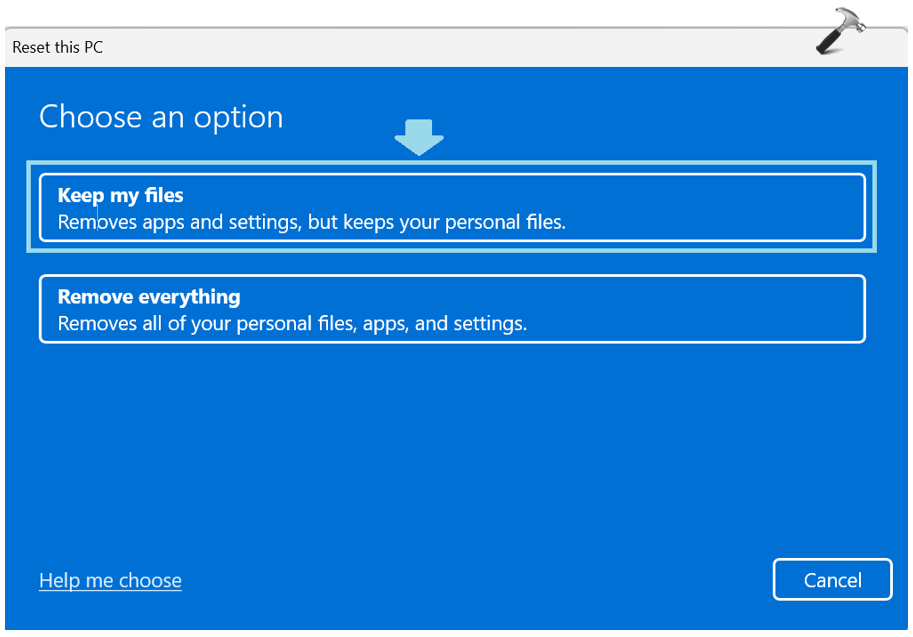Open the Help me choose link

110,580
